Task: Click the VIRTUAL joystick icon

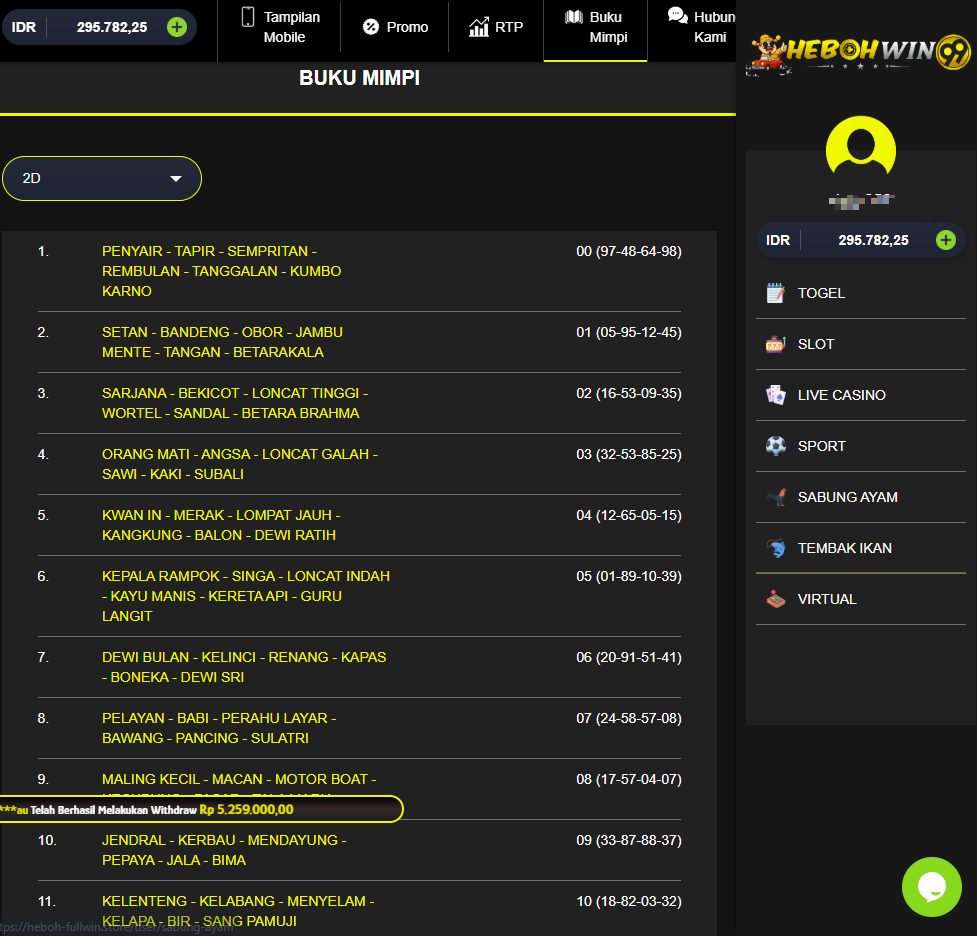Action: (x=775, y=599)
